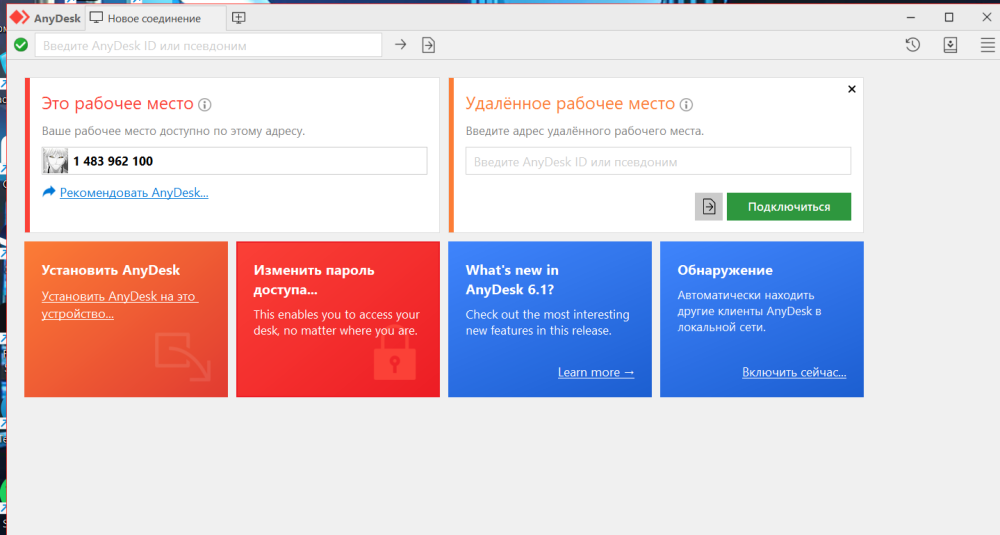Click the Установить AnyDesk tile heading
The height and width of the screenshot is (535, 1000).
111,270
